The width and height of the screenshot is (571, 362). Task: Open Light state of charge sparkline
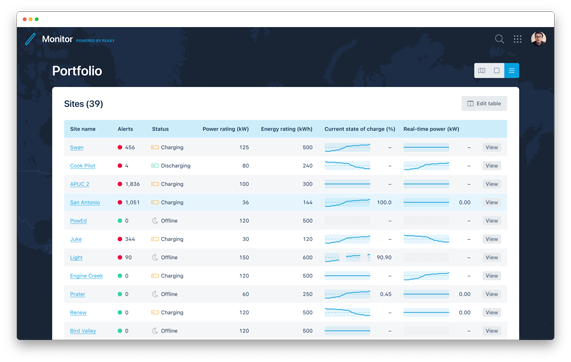point(347,257)
